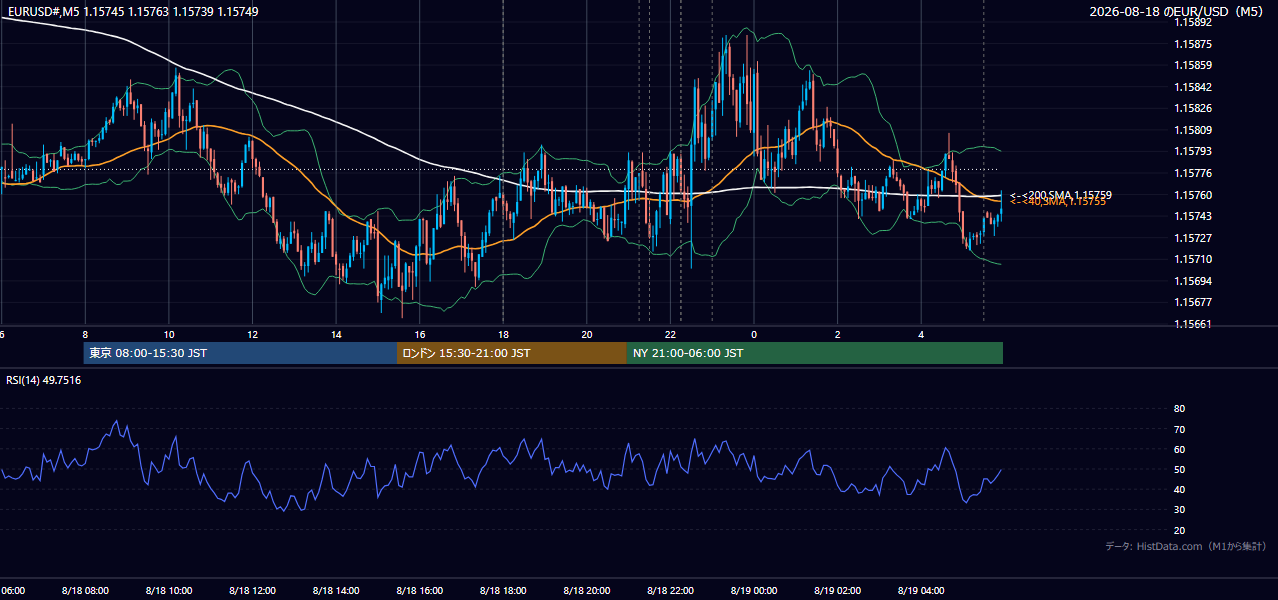This screenshot has height=600, width=1278.
Task: Click price axis label 1.15677
Action: [1194, 302]
